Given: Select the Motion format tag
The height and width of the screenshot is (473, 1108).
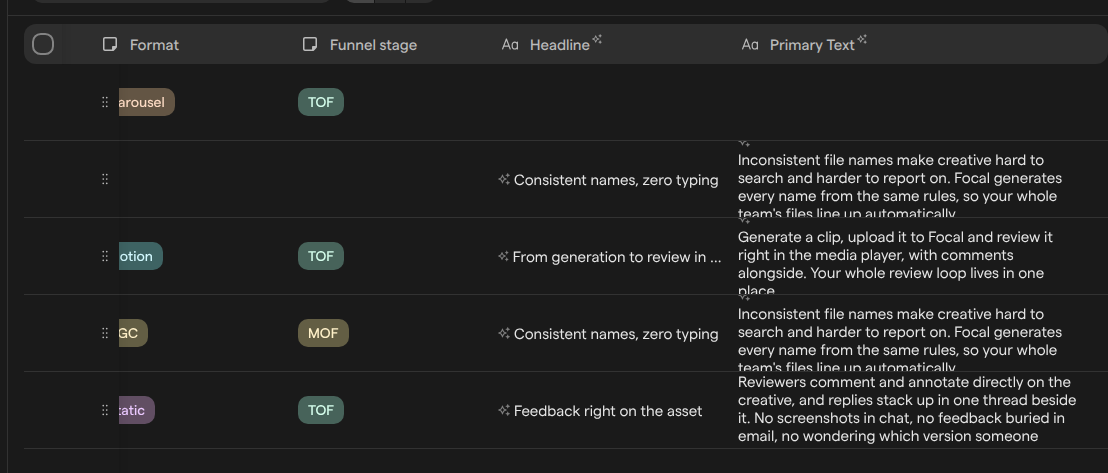Looking at the screenshot, I should click(x=141, y=257).
